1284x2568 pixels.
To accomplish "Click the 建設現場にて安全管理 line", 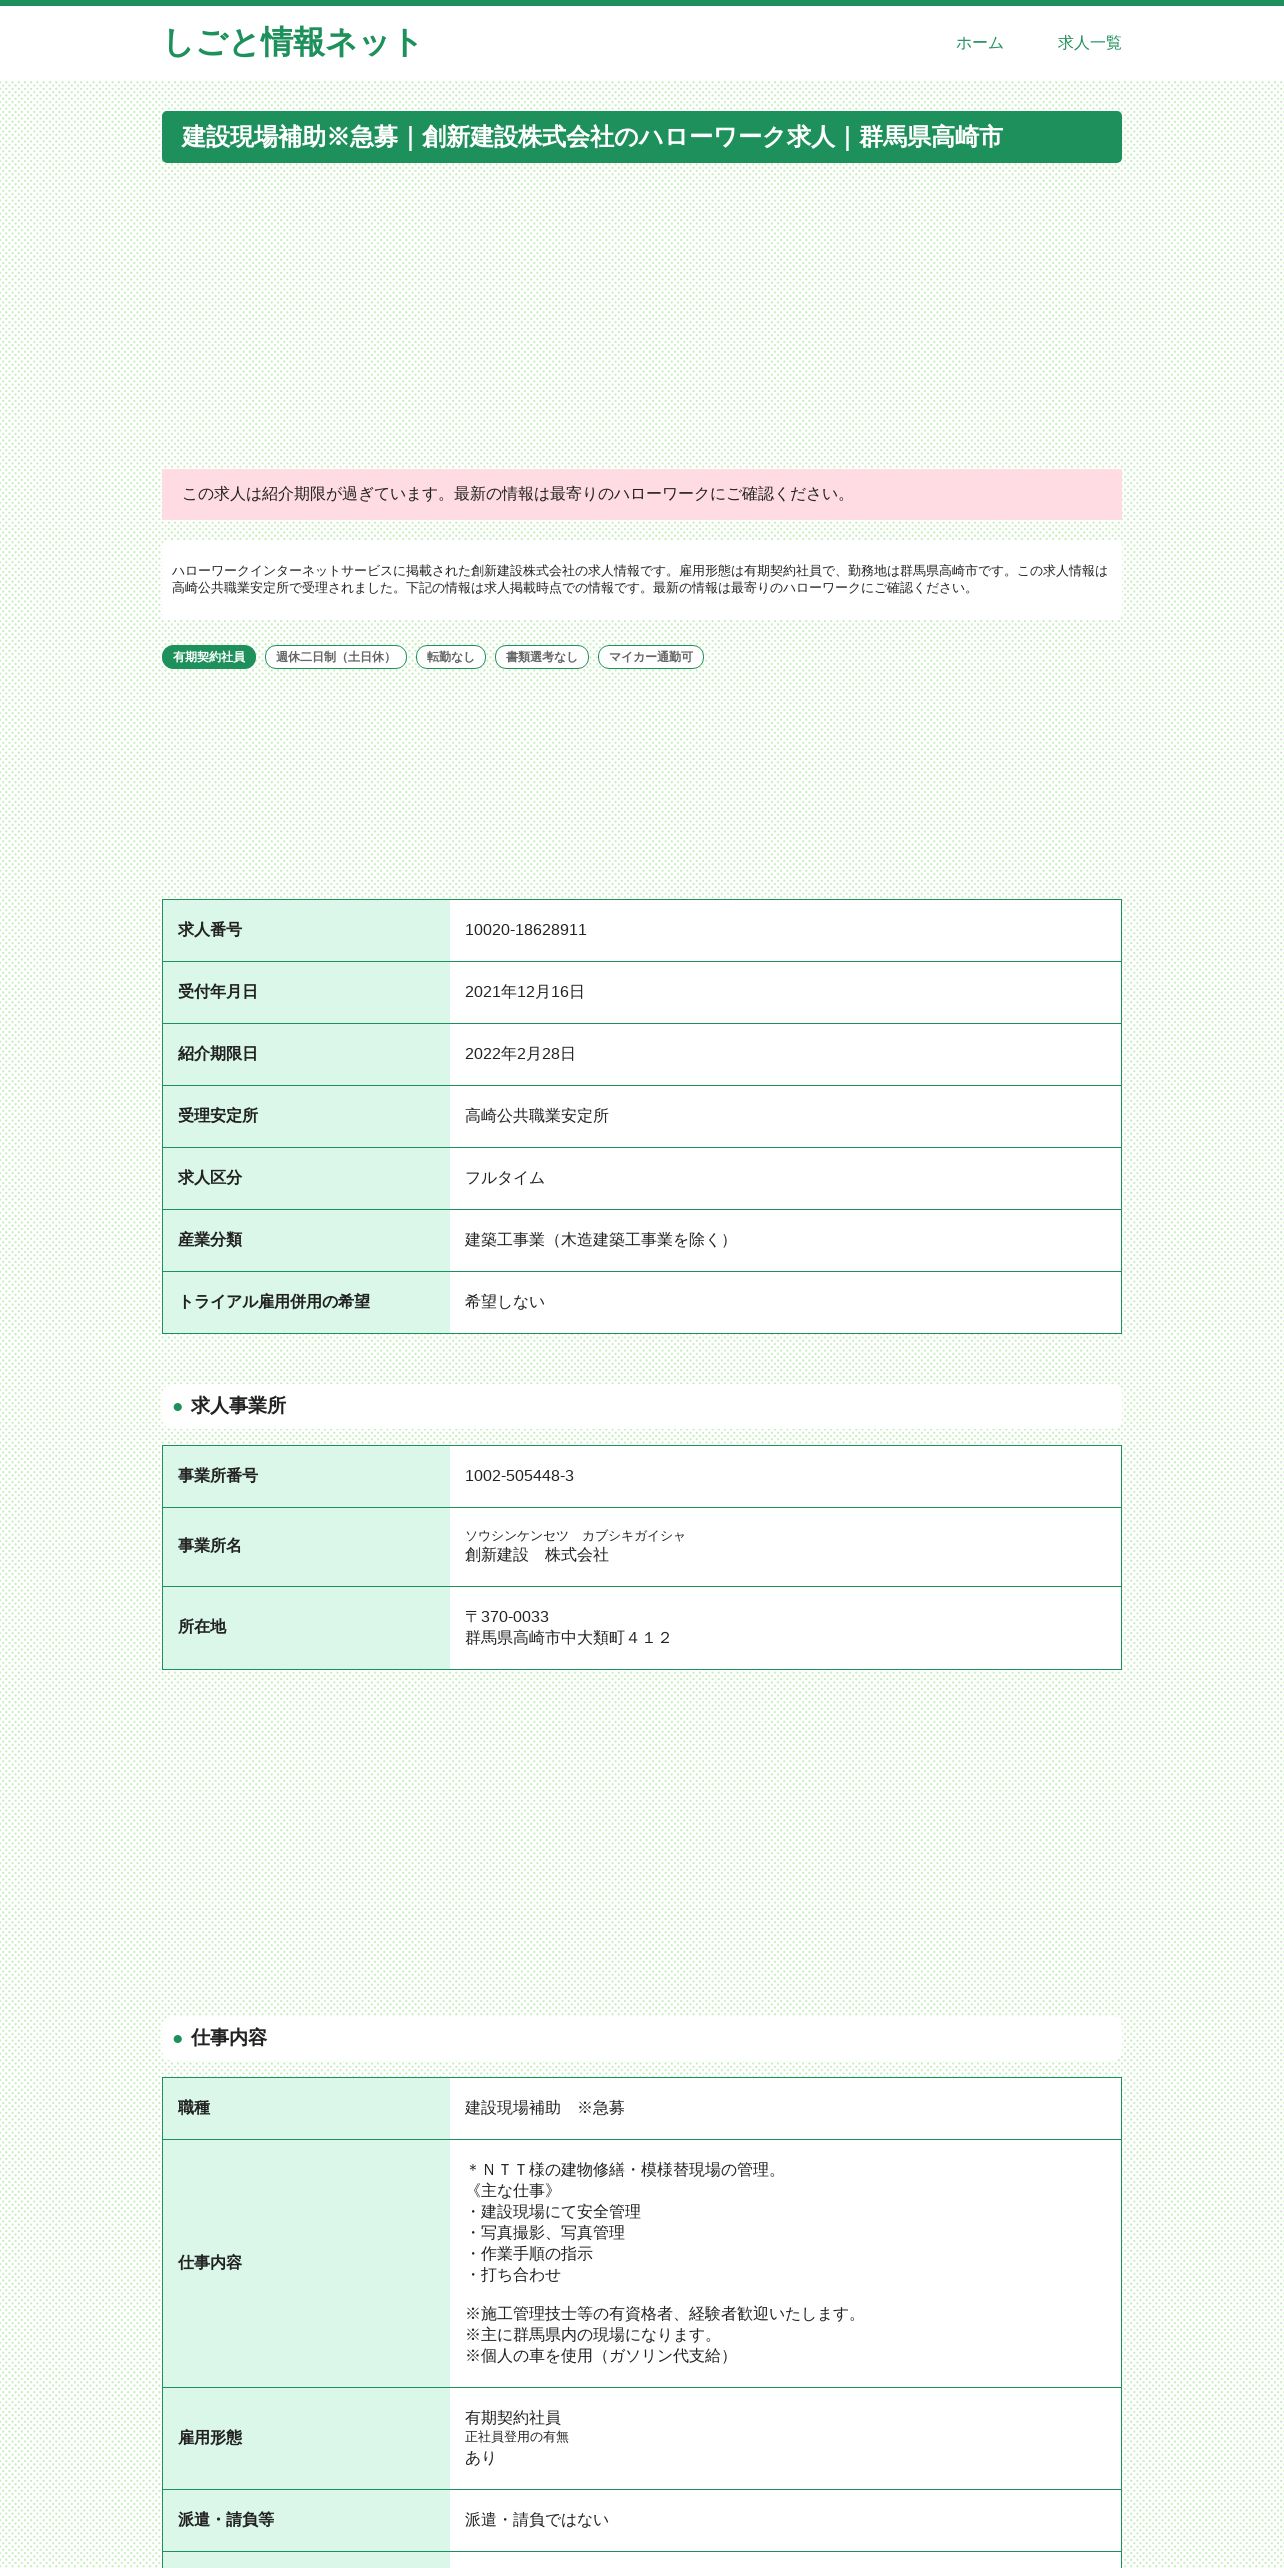I will (553, 2212).
